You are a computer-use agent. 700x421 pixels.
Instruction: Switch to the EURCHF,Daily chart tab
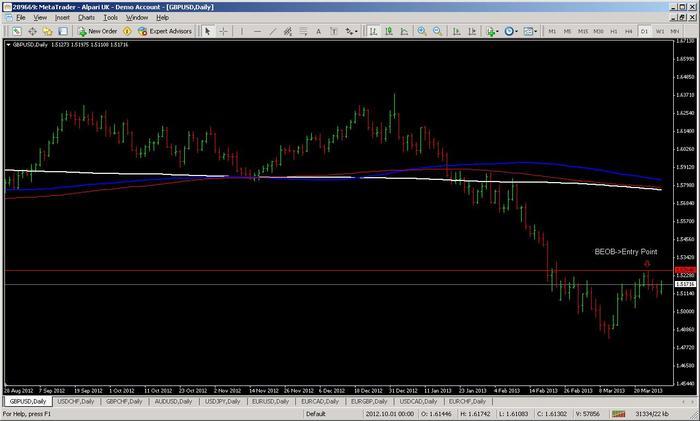pos(467,401)
